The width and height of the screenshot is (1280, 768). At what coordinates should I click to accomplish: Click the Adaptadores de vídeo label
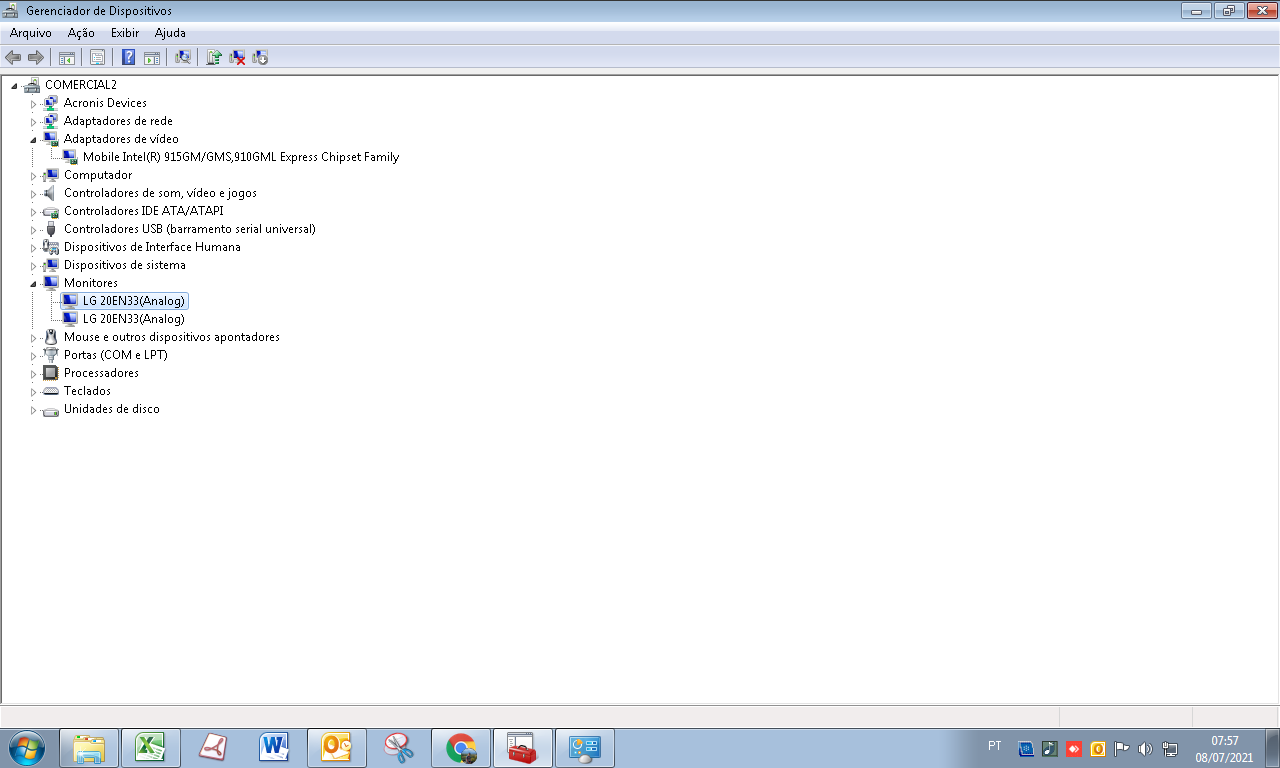[x=121, y=139]
